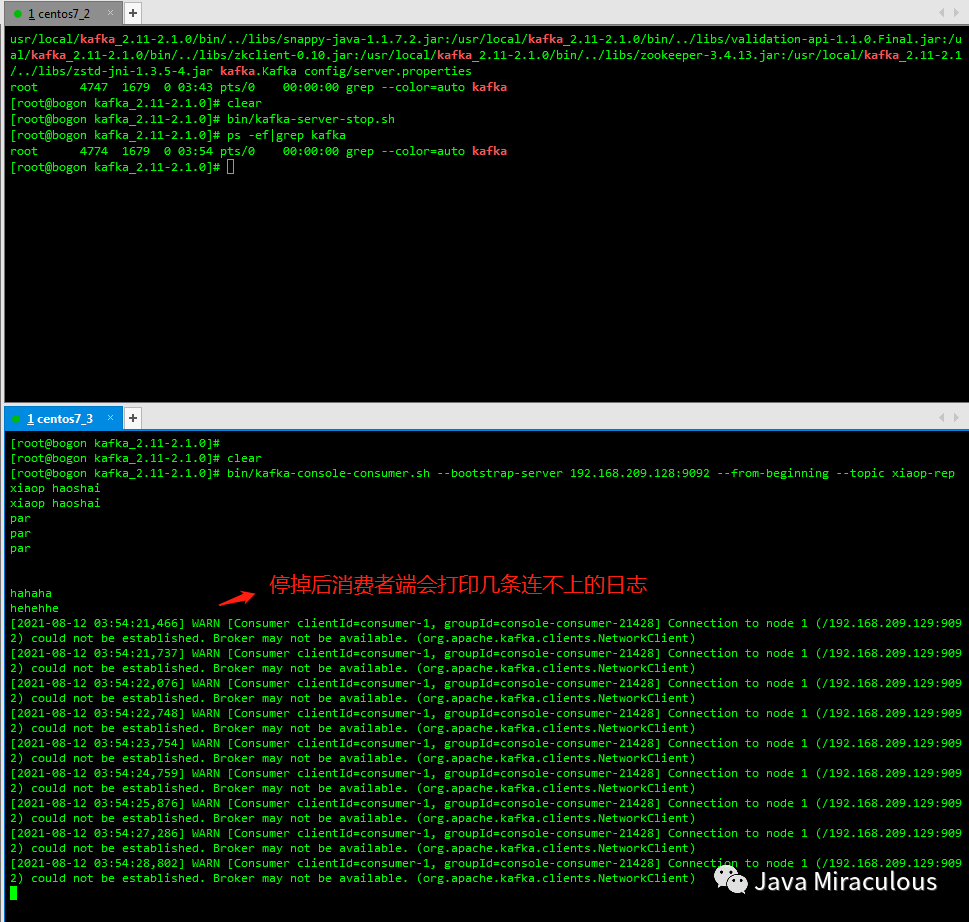This screenshot has height=922, width=969.
Task: Click the 03:54:27,286 WARN log line
Action: [x=486, y=840]
